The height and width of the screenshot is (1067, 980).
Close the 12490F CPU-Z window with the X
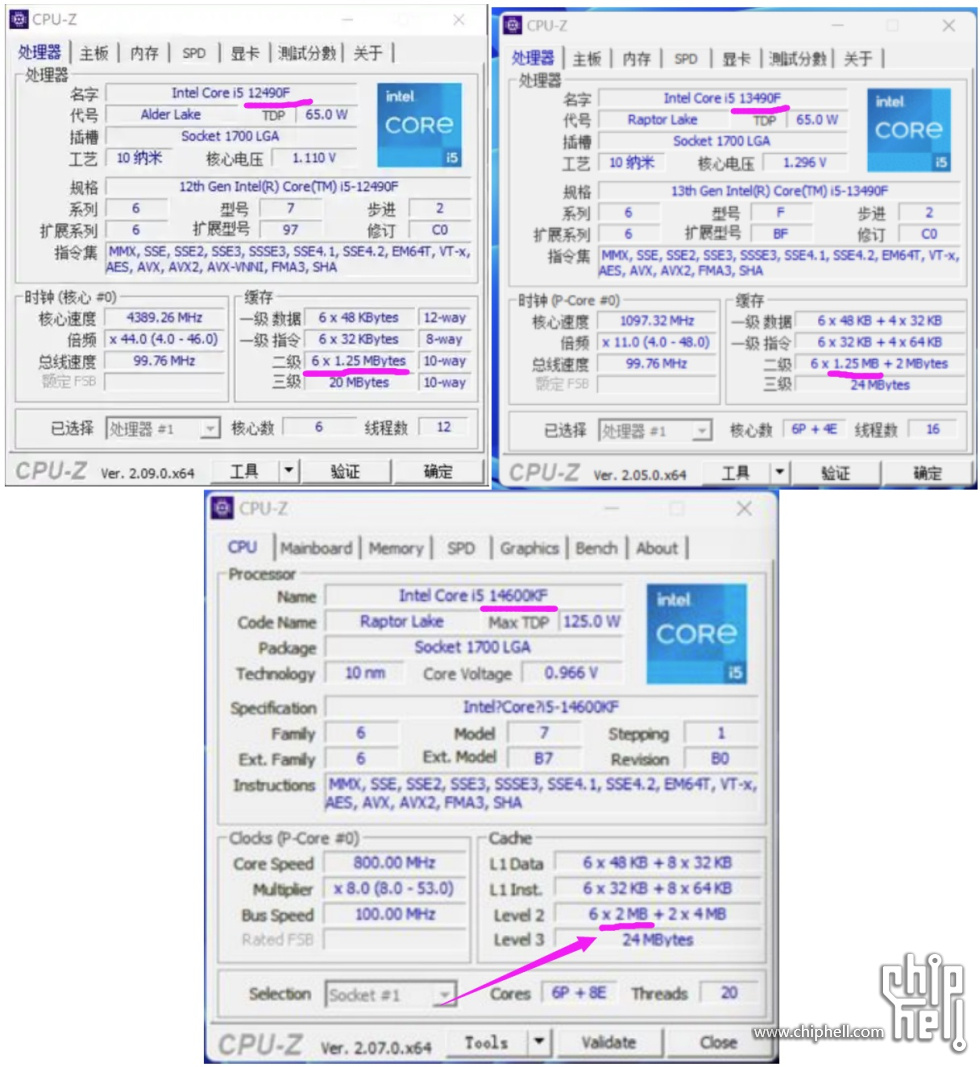pos(459,20)
